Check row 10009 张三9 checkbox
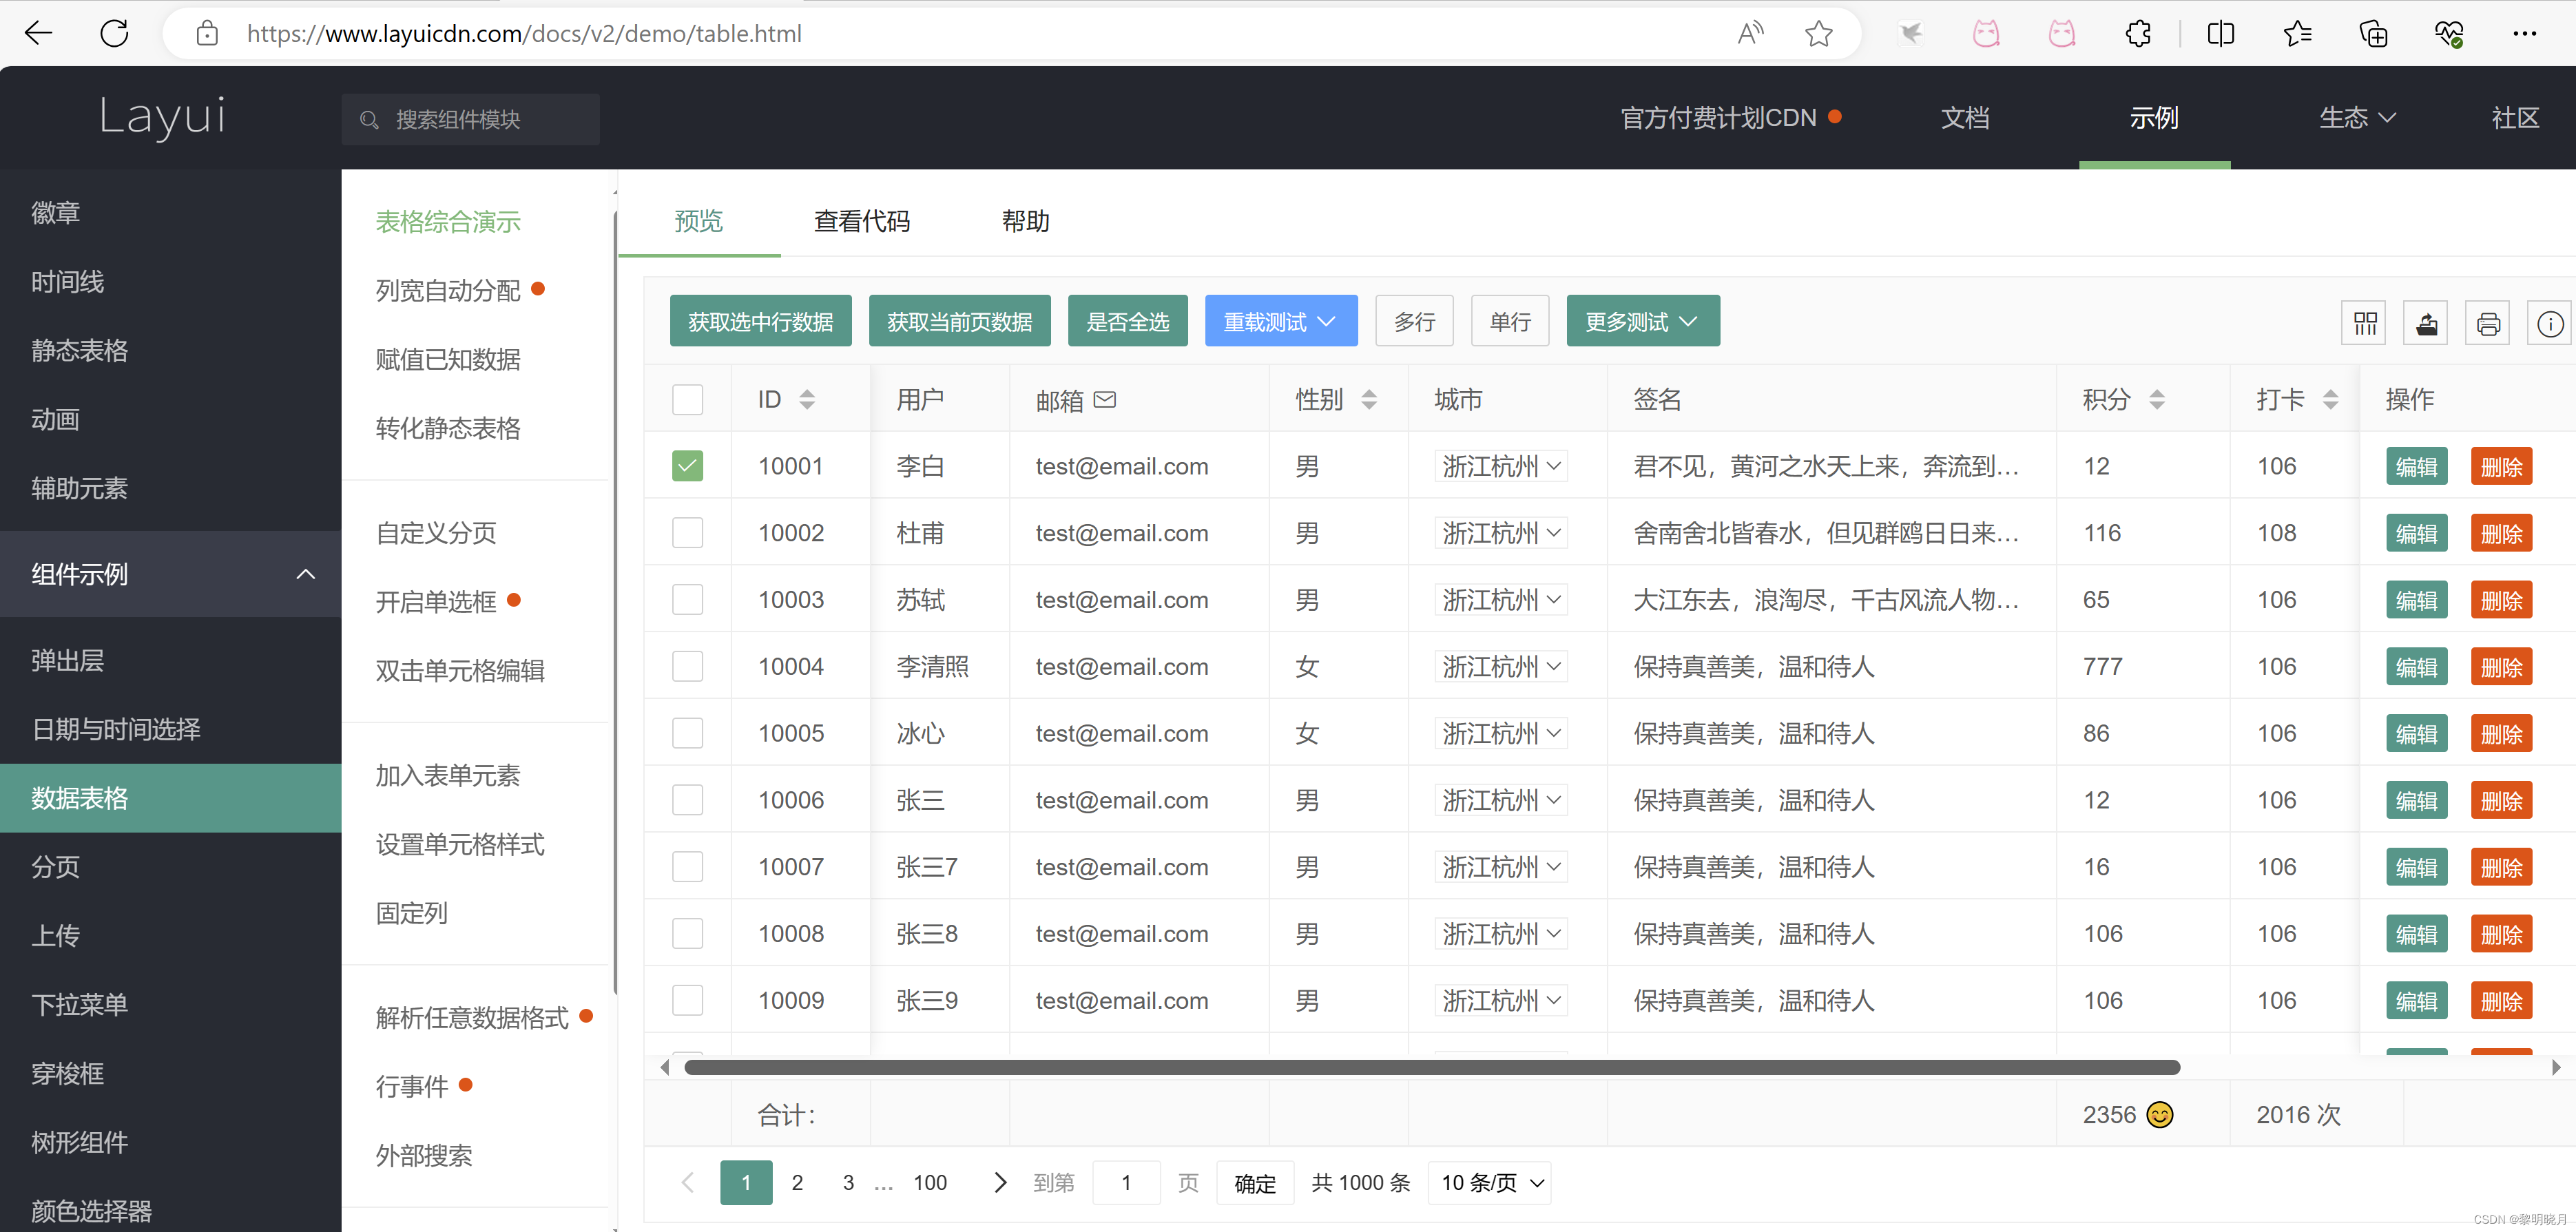2576x1232 pixels. (687, 1000)
